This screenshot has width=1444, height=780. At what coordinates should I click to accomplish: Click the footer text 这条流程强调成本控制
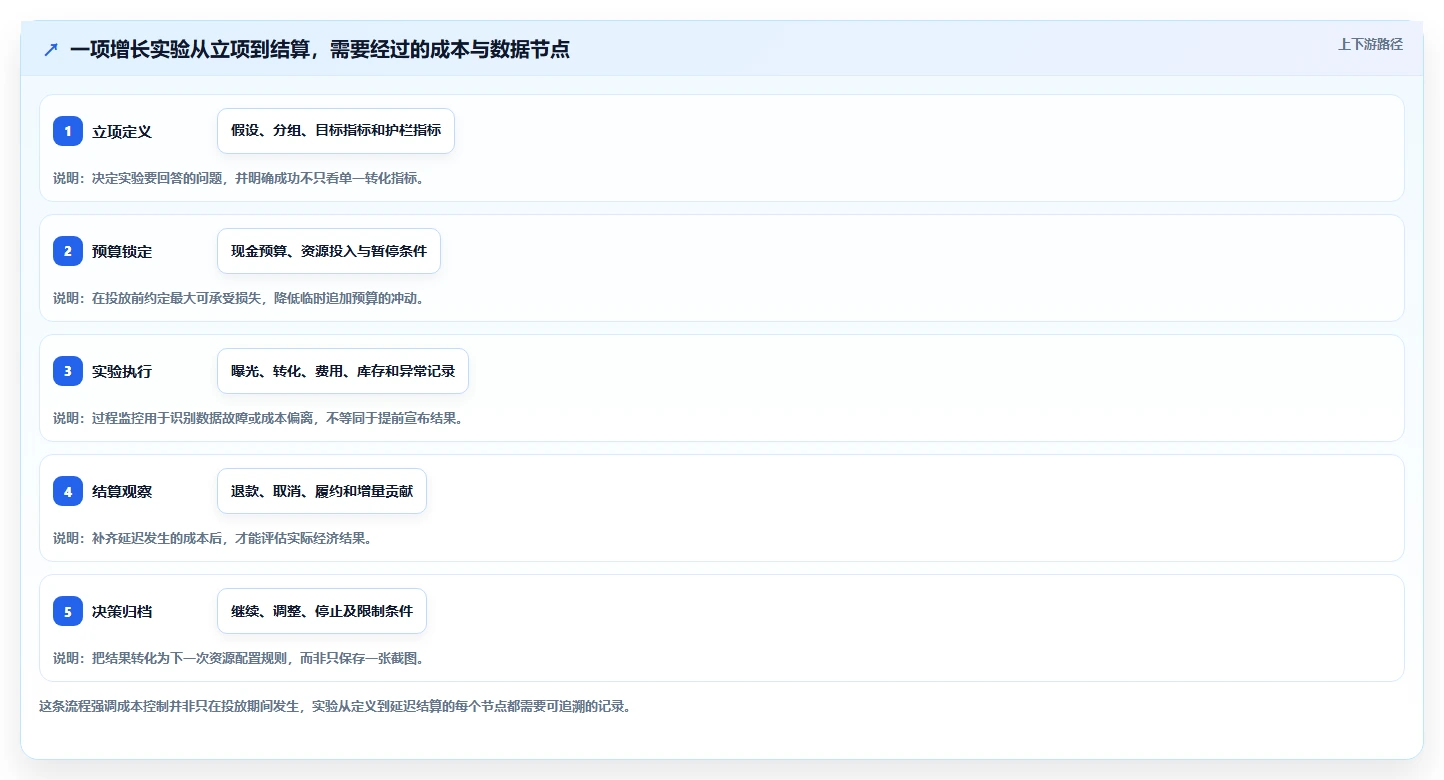point(335,706)
